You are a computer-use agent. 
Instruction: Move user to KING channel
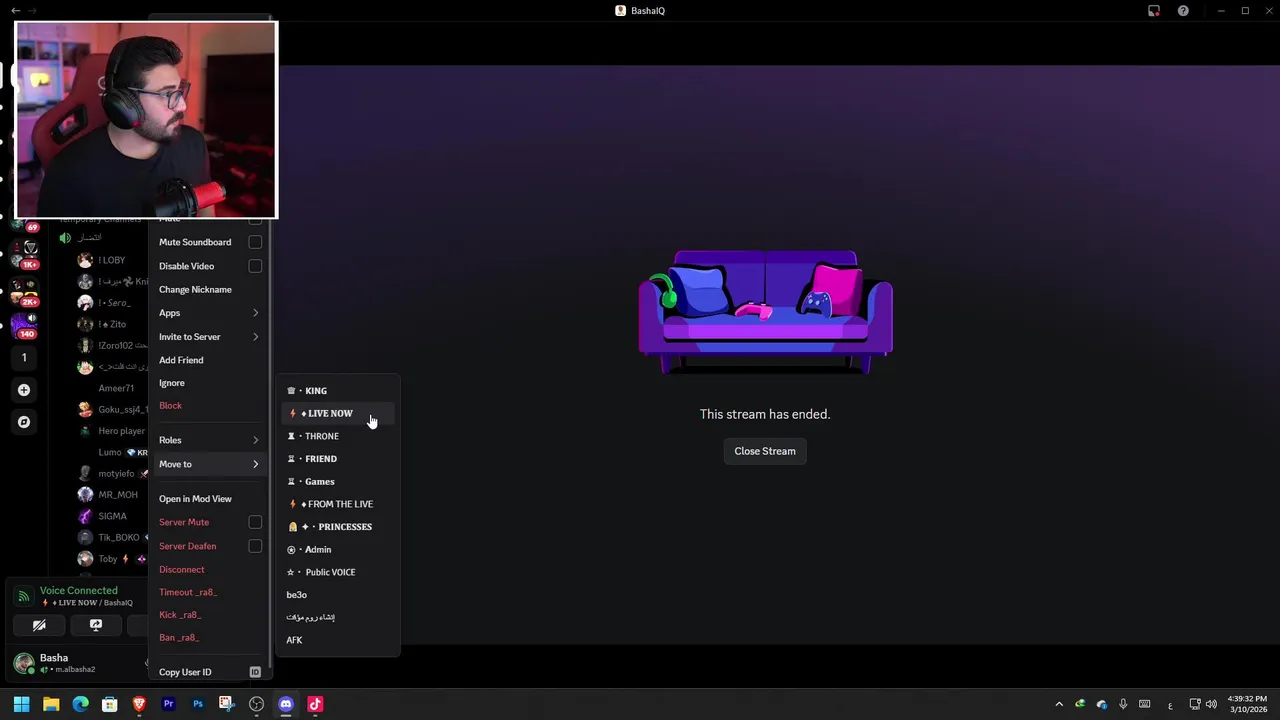coord(337,391)
